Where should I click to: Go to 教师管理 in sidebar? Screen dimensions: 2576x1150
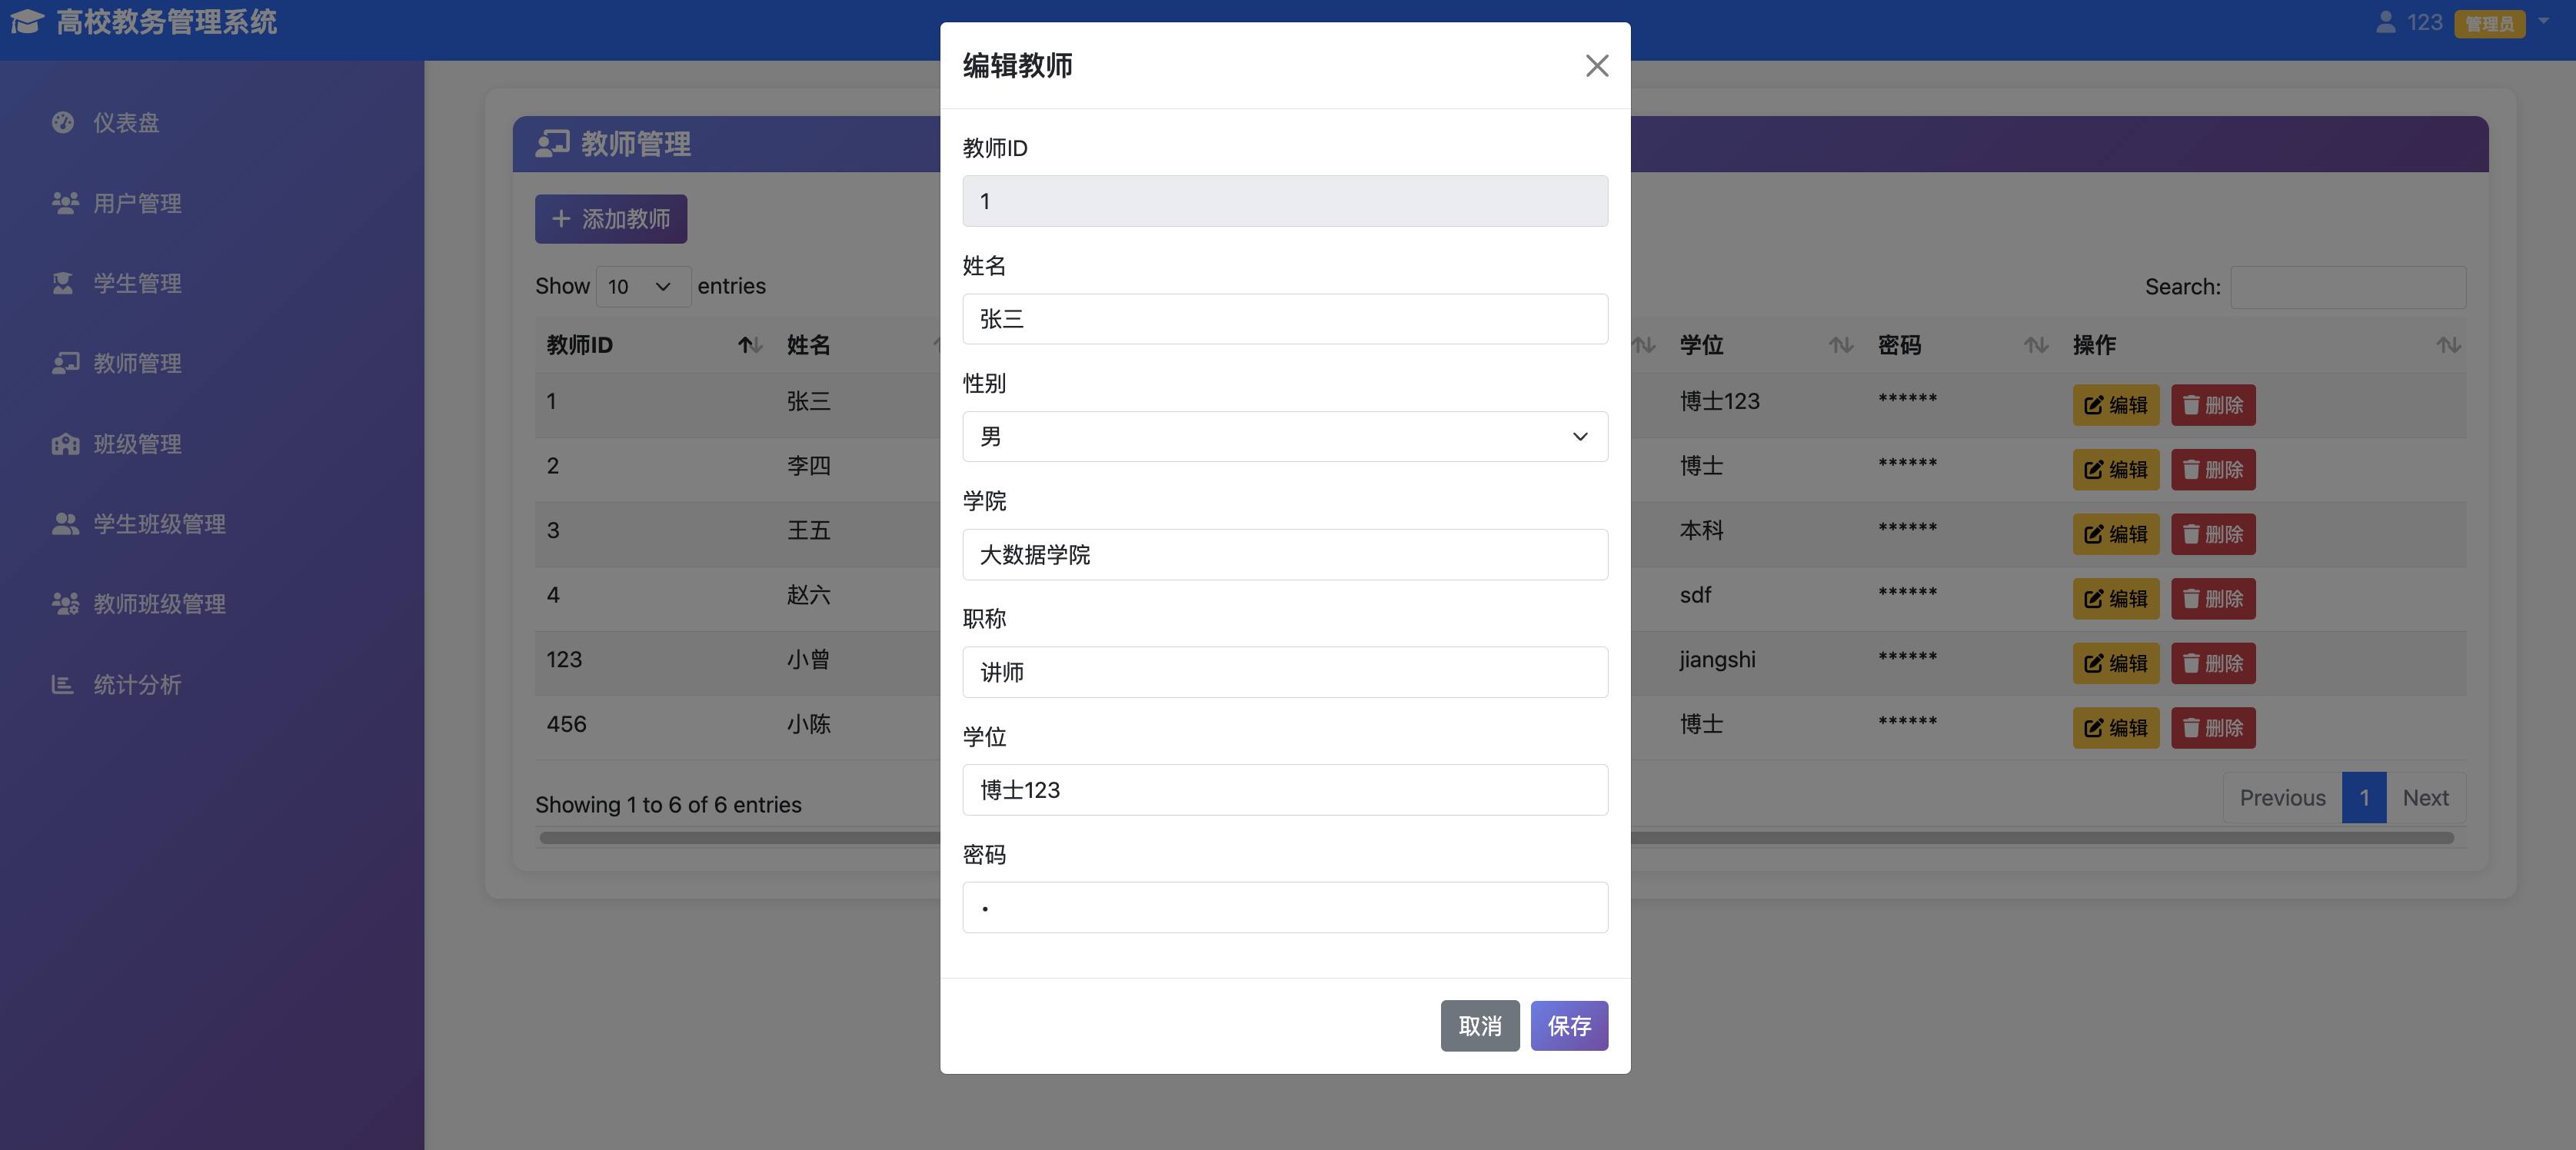tap(137, 363)
